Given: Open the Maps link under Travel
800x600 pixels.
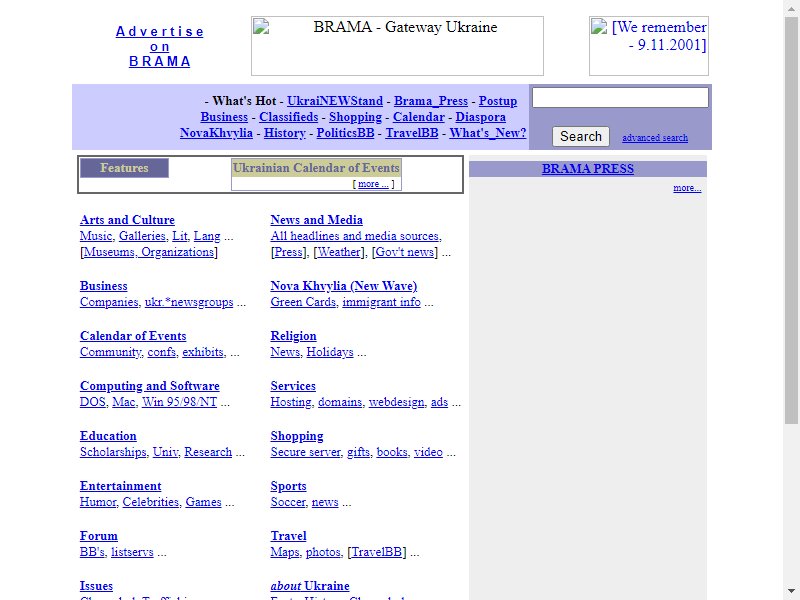Looking at the screenshot, I should [285, 552].
